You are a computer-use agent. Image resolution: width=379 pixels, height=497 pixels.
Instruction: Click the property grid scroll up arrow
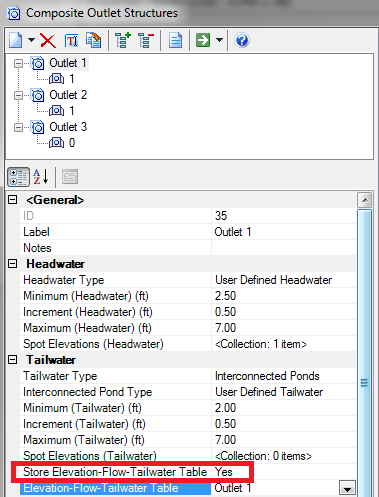364,200
